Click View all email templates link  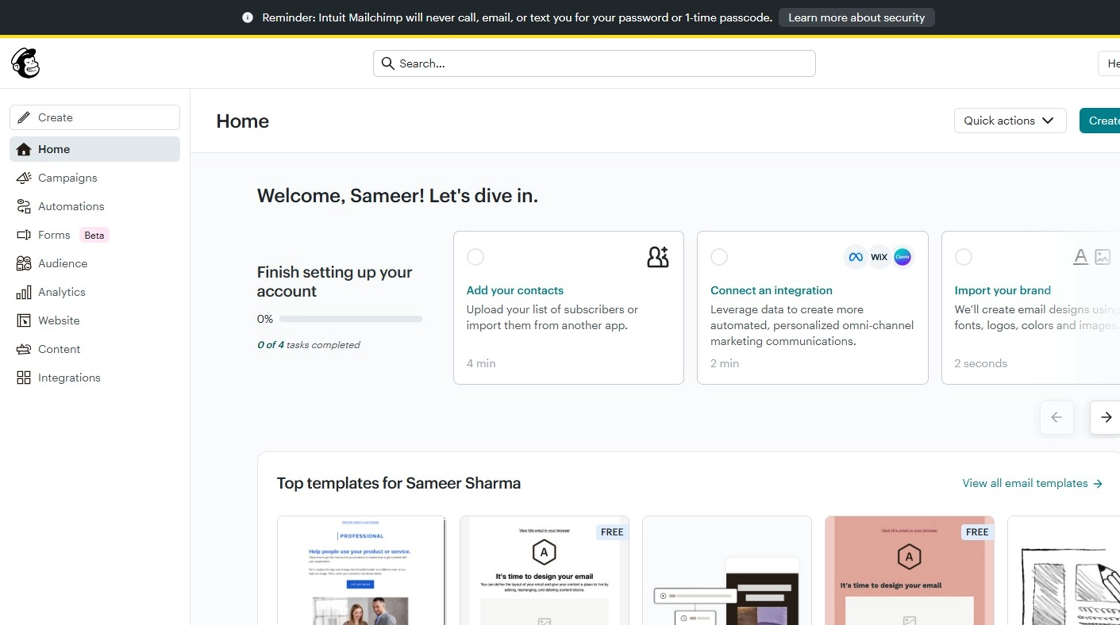coord(1032,484)
